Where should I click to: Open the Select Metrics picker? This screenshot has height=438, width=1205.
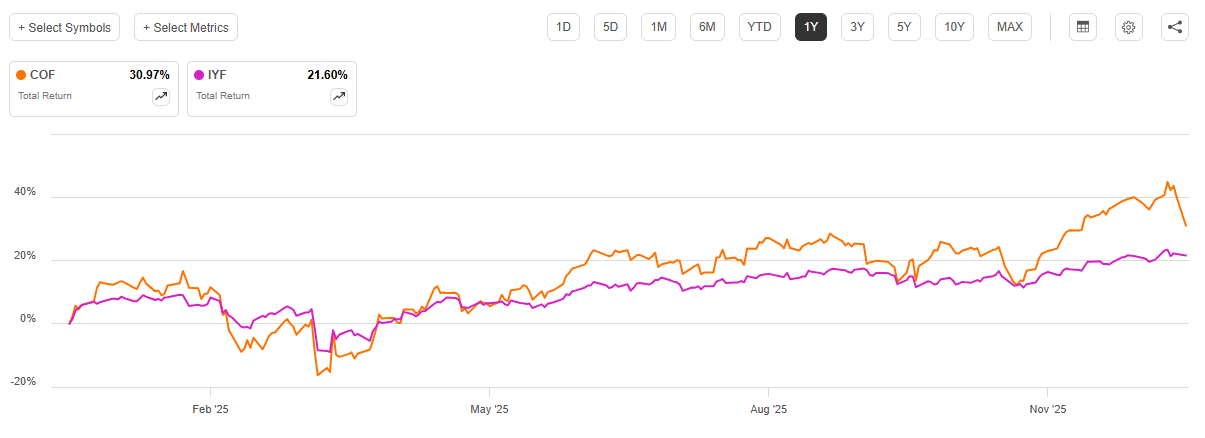point(185,27)
